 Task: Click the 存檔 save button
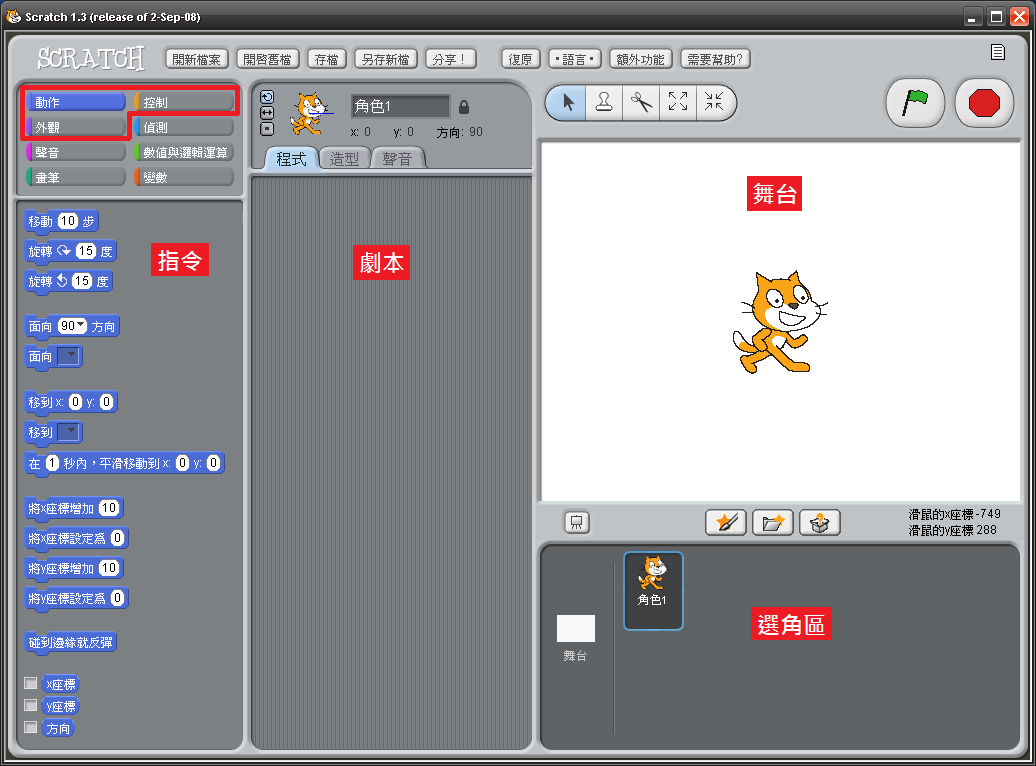click(x=326, y=59)
